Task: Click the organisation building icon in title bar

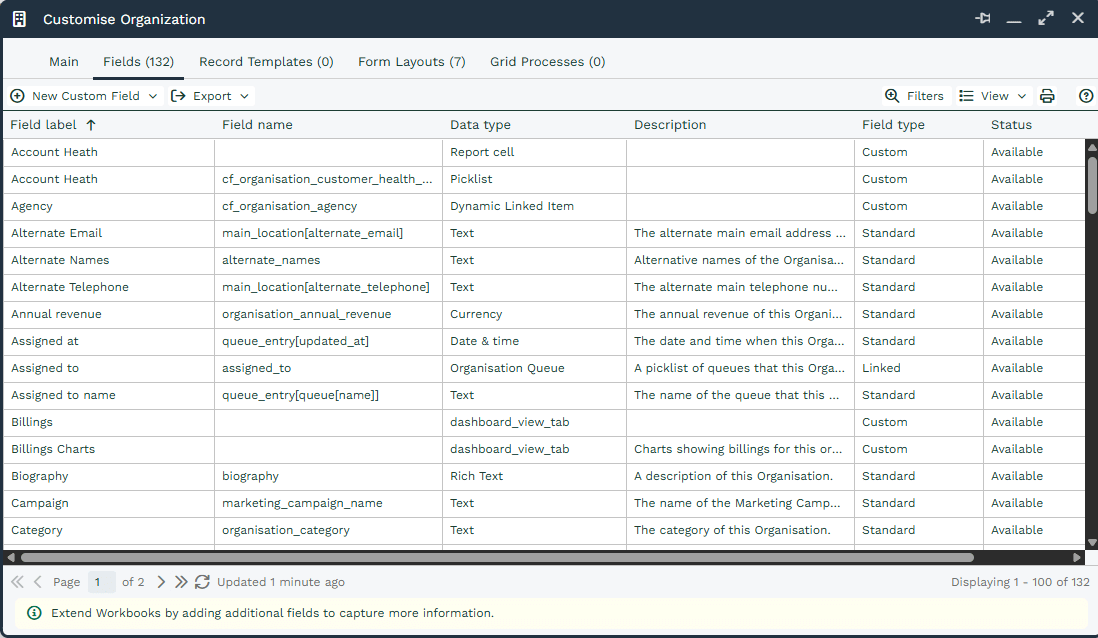Action: pos(19,19)
